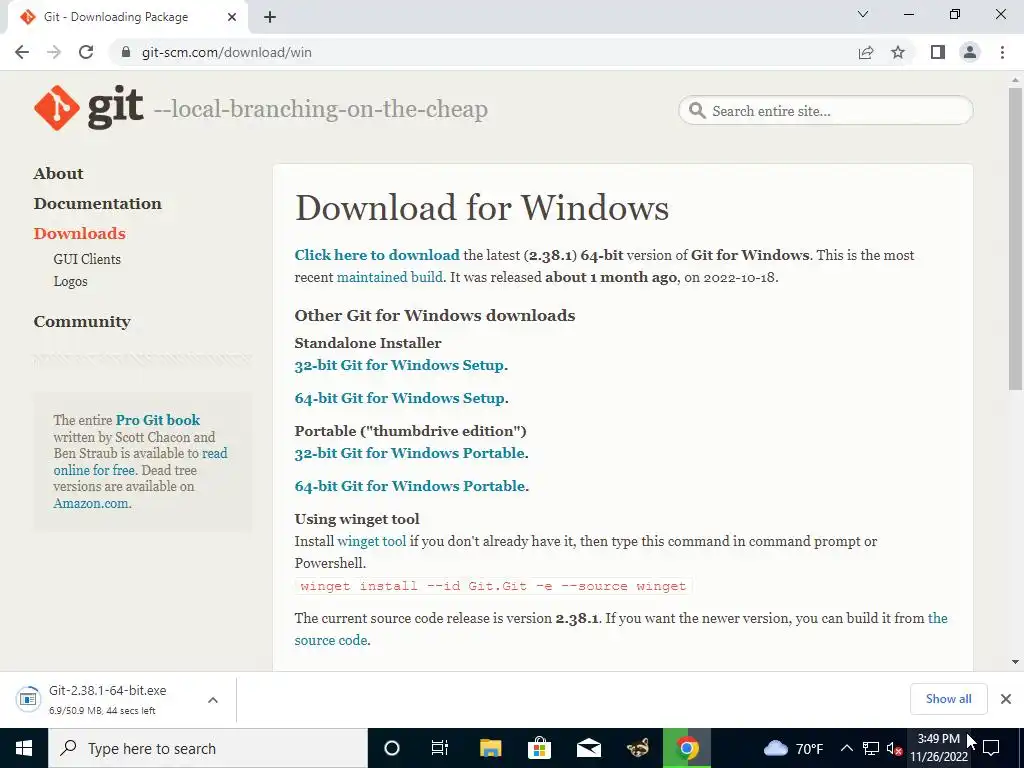Download 64-bit Git for Windows Portable
This screenshot has height=768, width=1024.
[409, 486]
